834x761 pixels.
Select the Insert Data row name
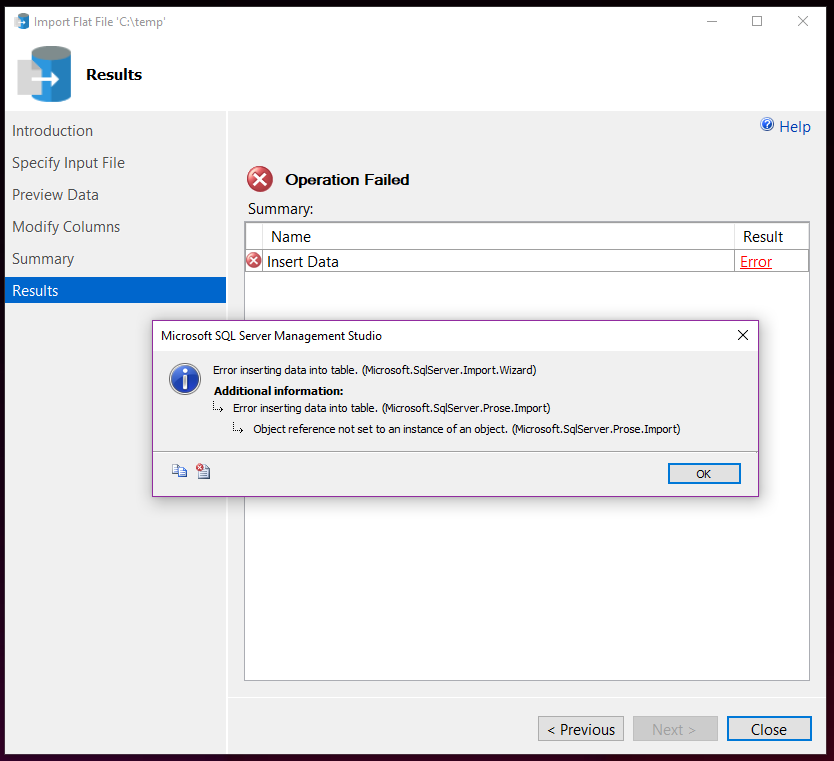pos(303,262)
